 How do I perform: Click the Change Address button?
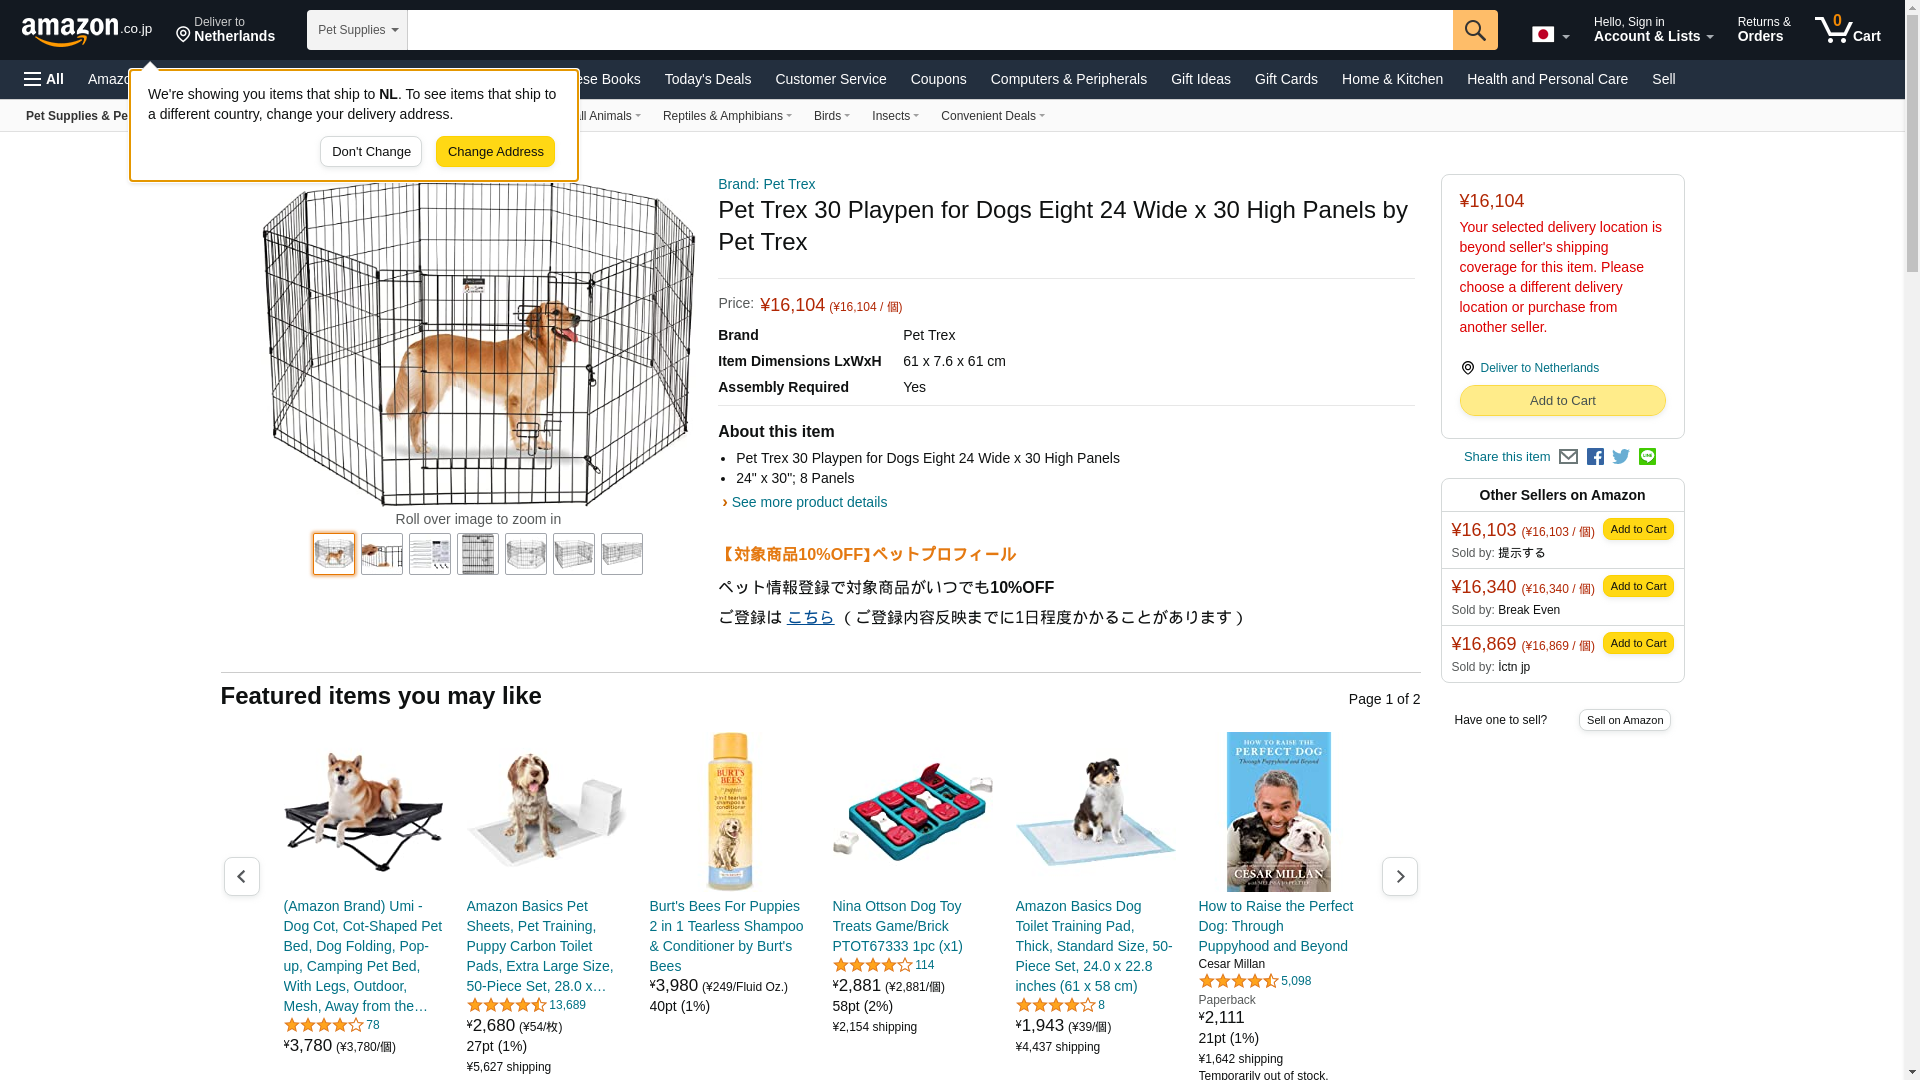pyautogui.click(x=495, y=152)
